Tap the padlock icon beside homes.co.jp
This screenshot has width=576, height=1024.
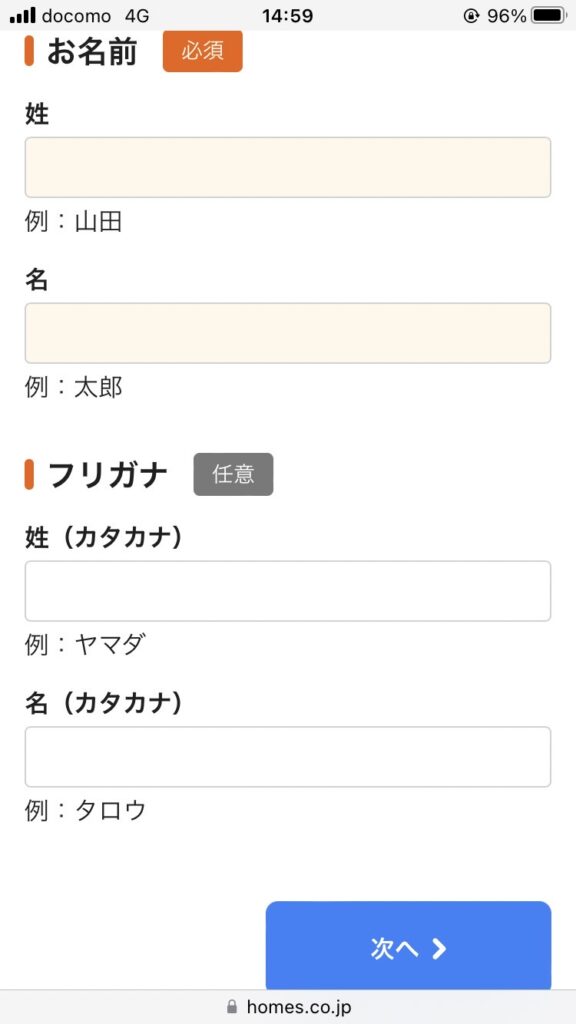click(232, 1006)
